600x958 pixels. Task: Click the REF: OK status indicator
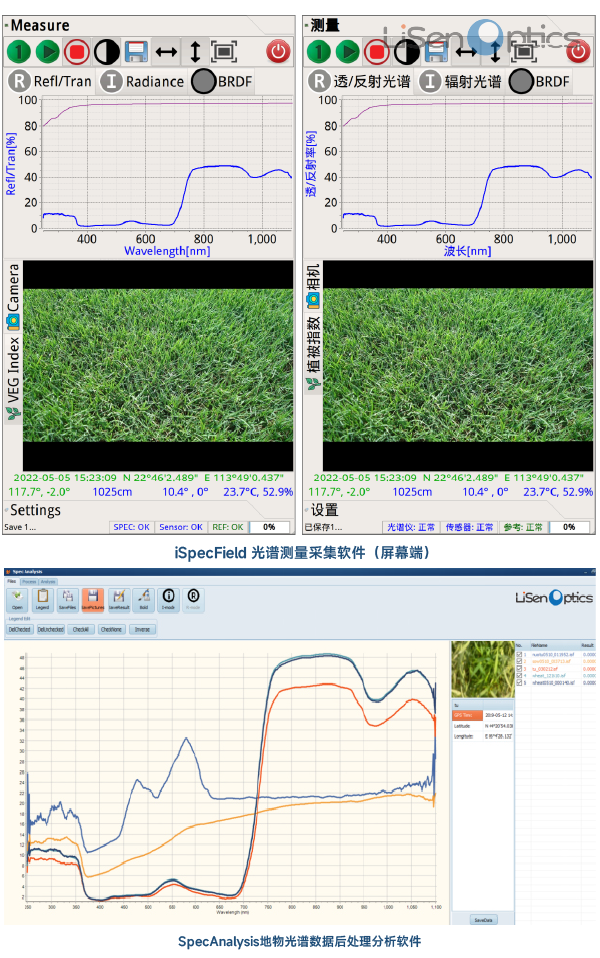pos(228,527)
